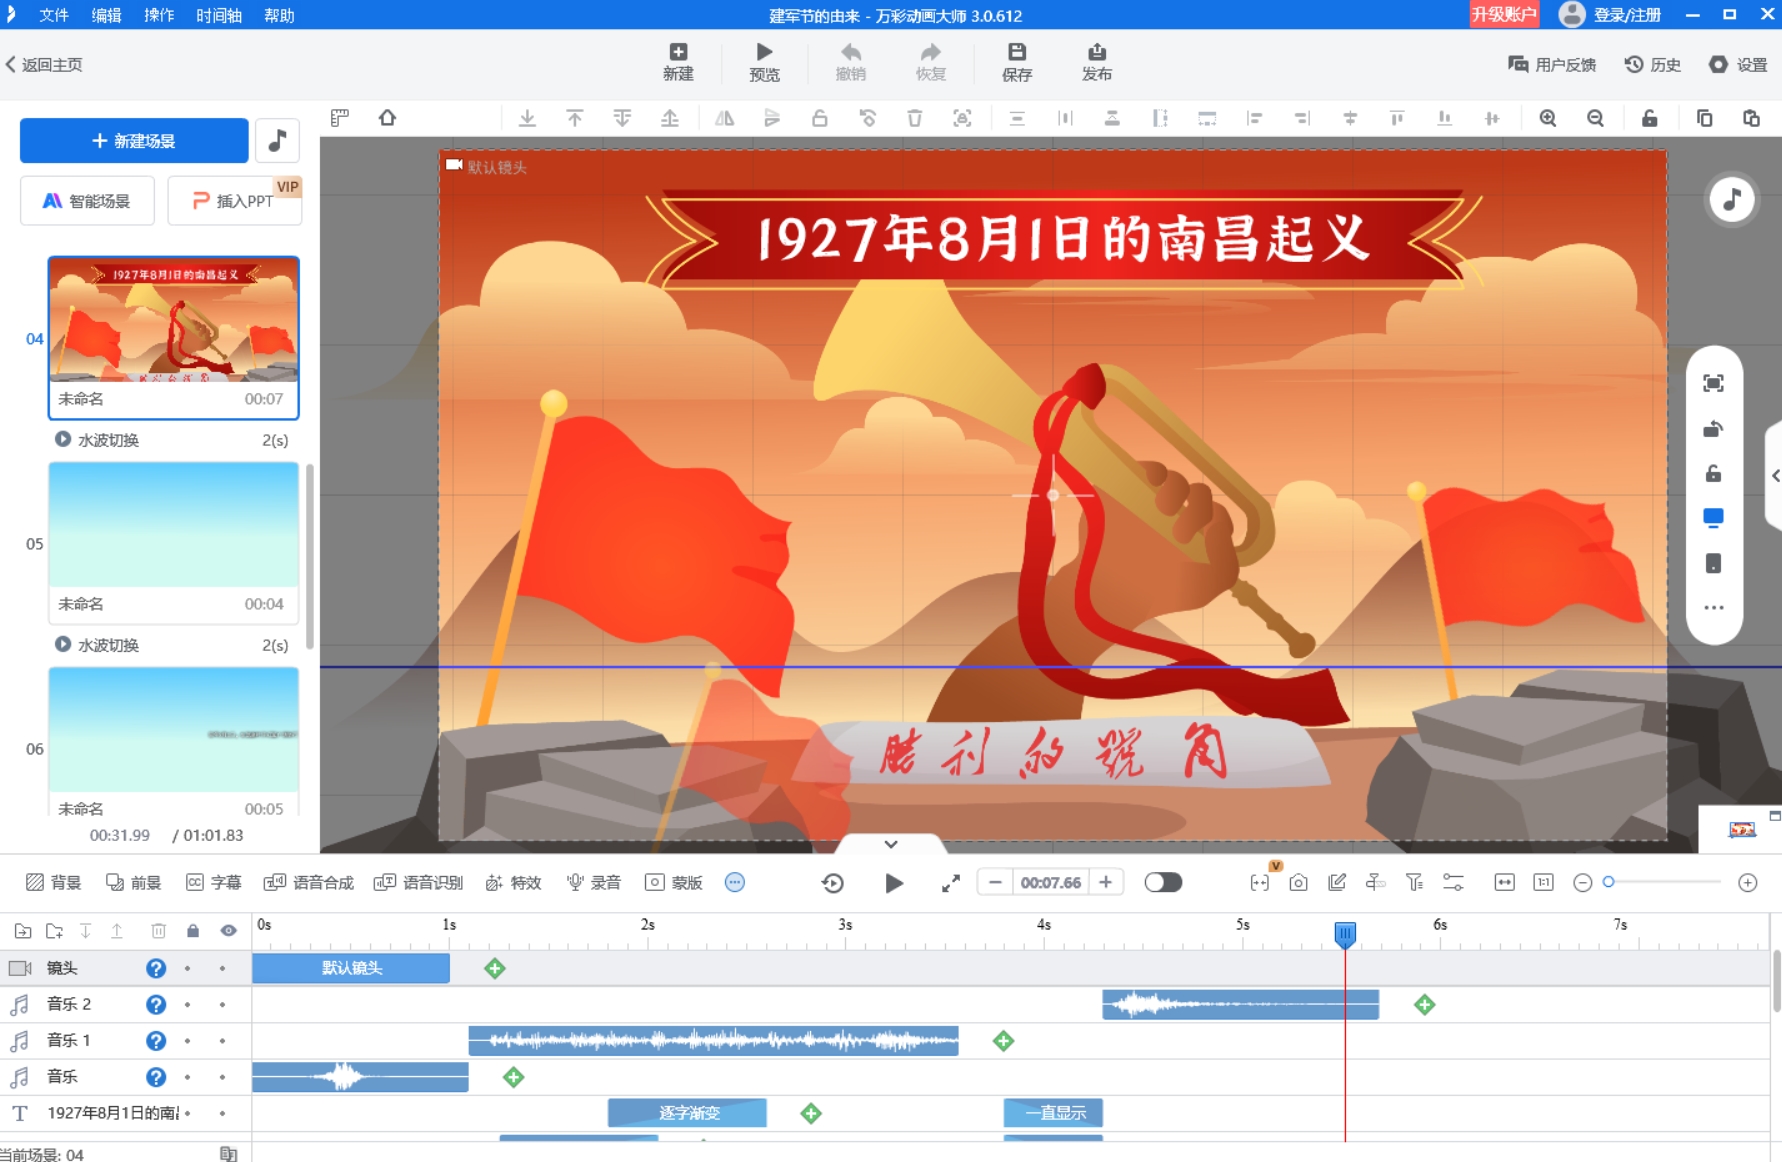Image resolution: width=1782 pixels, height=1162 pixels.
Task: Click the Save (保存) icon
Action: pos(1016,52)
